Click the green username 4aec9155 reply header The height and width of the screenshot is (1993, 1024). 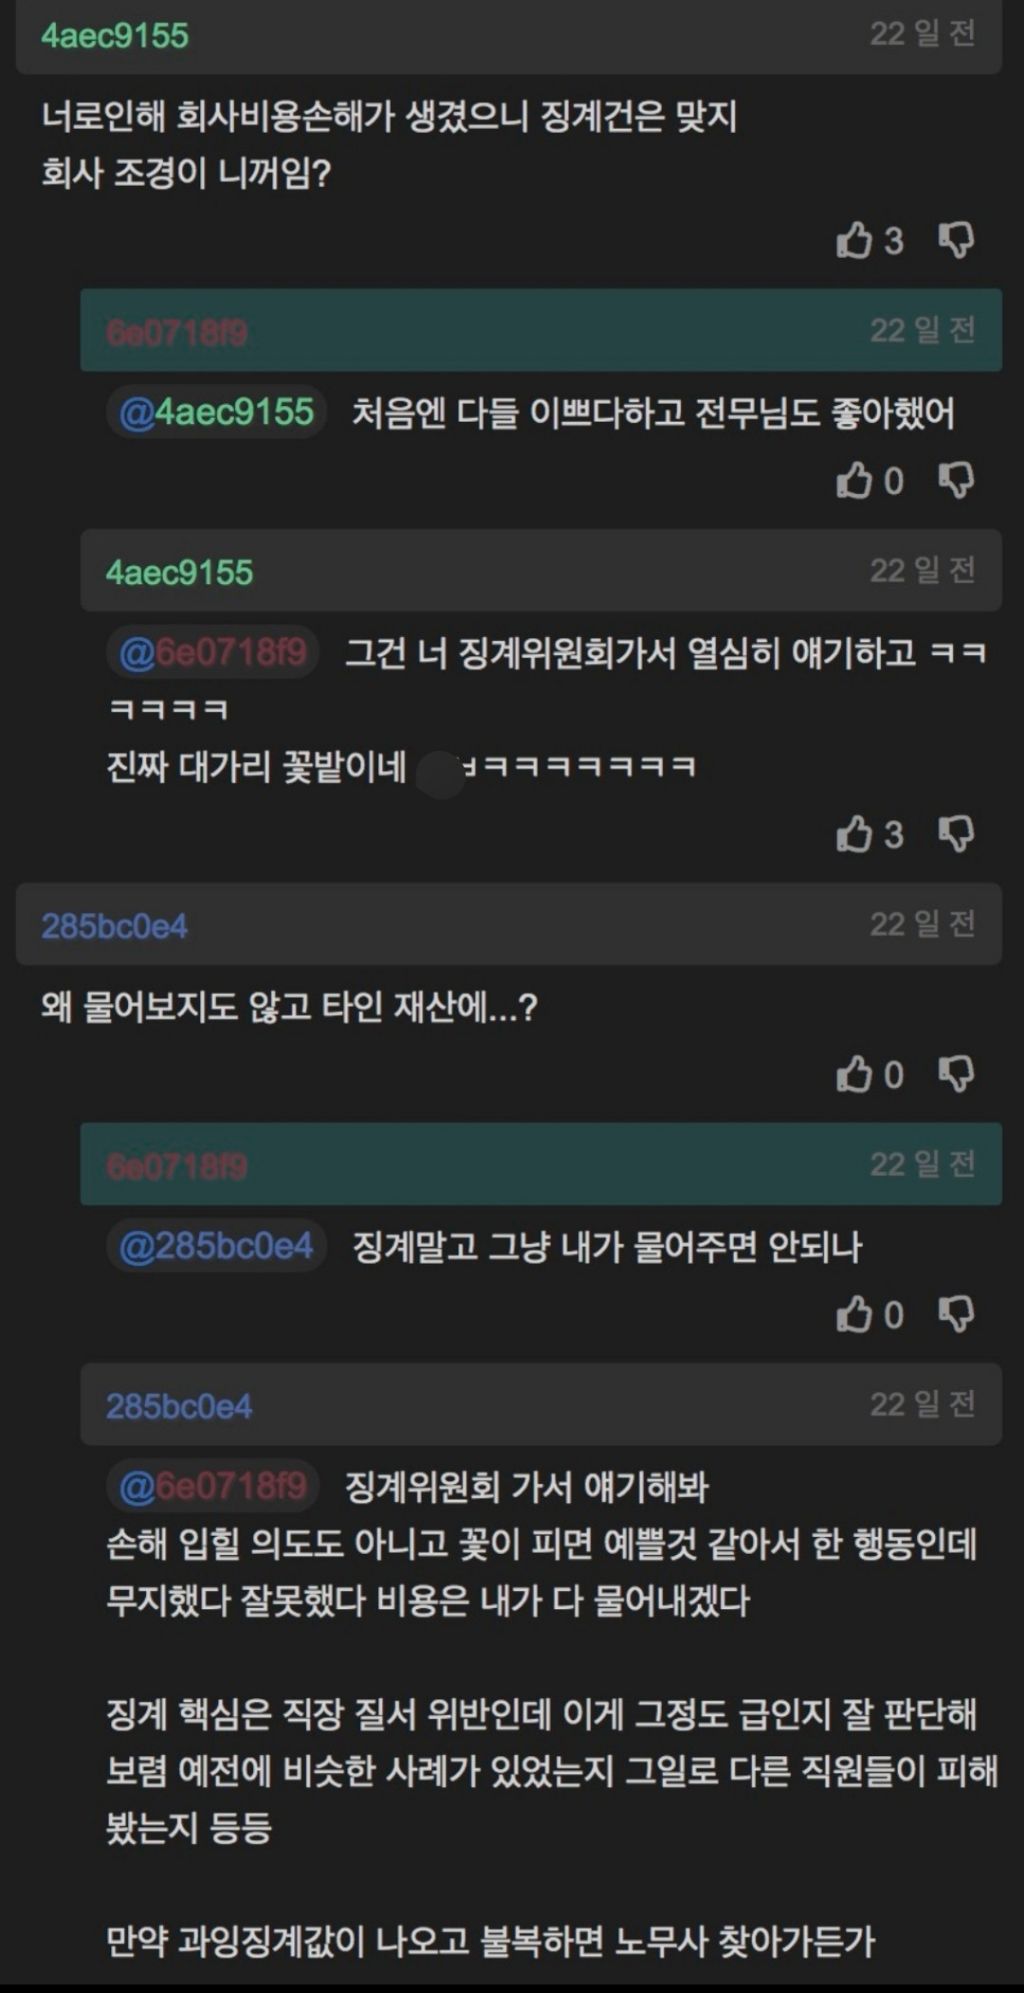[x=180, y=572]
